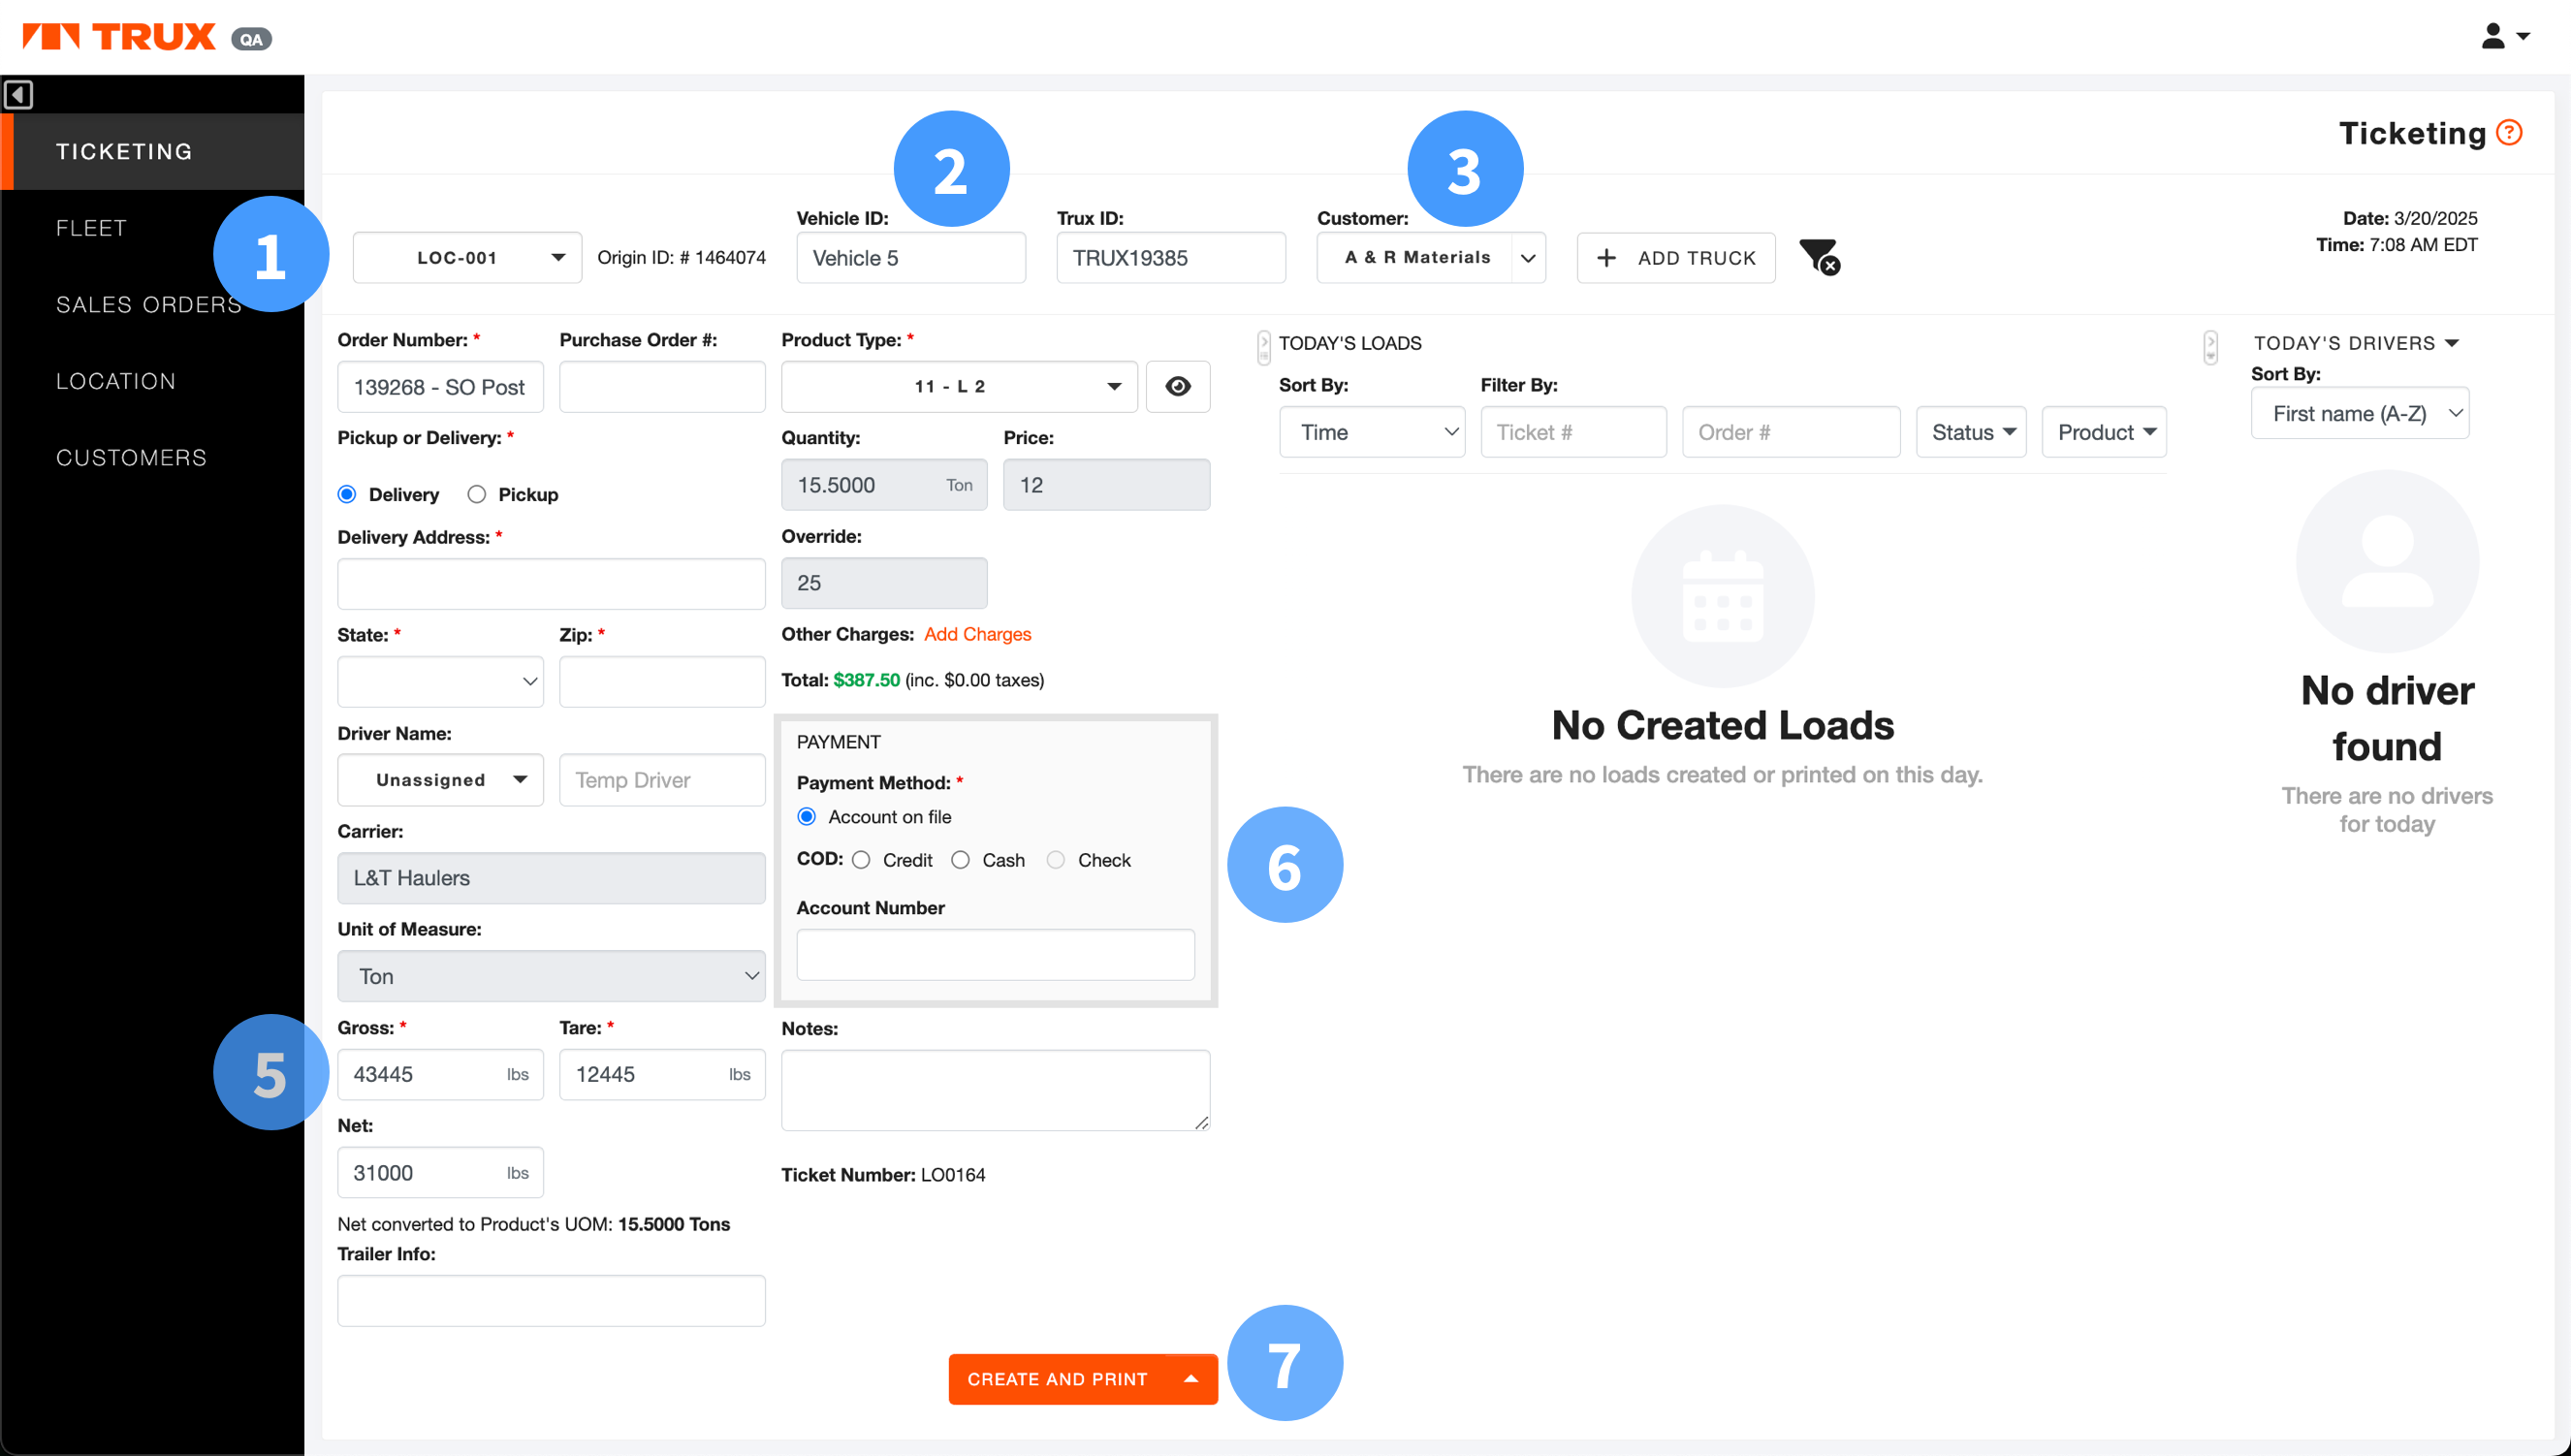
Task: Click the Add Truck button
Action: 1676,258
